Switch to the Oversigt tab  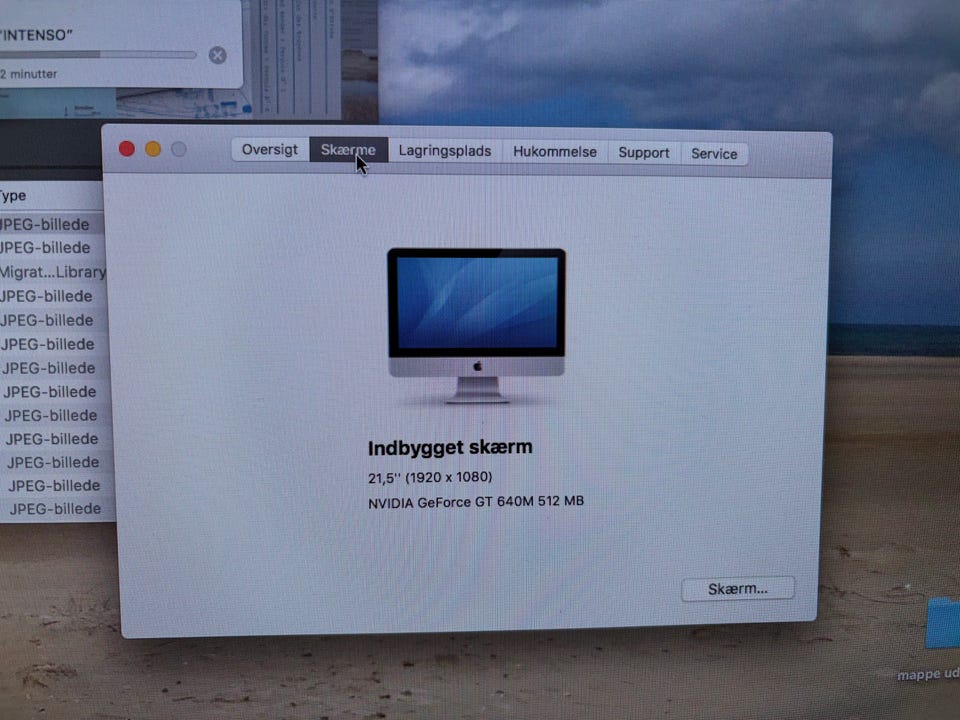click(270, 150)
